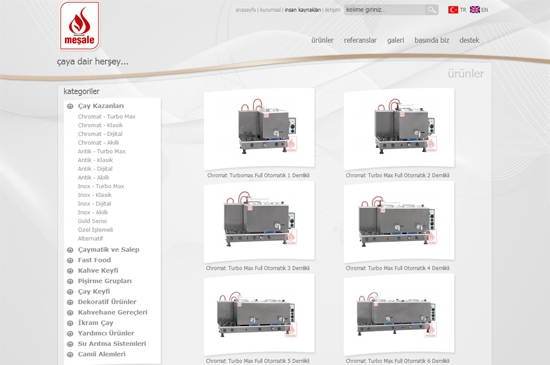Click bullet icon beside Yardımcı Ürünler
This screenshot has width=550, height=365.
point(70,334)
